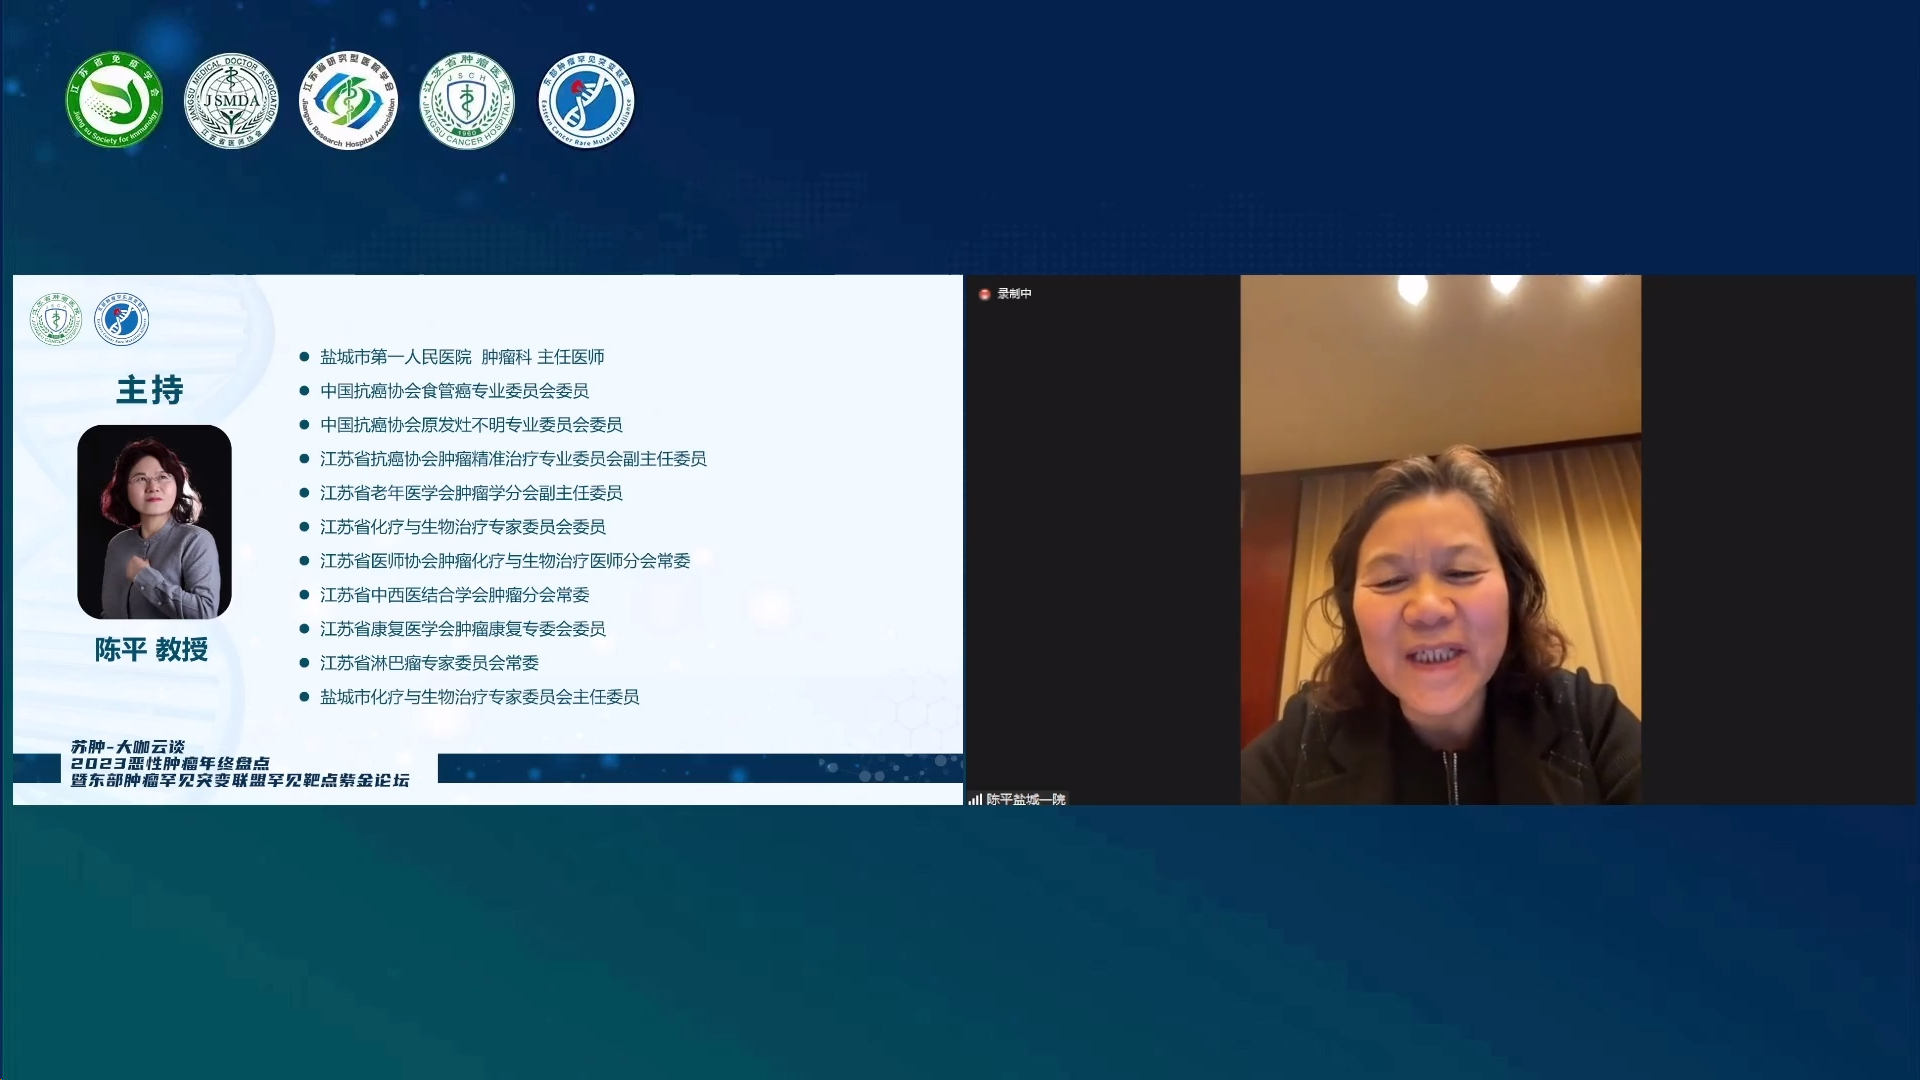
Task: Click the red recording indicator icon
Action: click(x=984, y=294)
